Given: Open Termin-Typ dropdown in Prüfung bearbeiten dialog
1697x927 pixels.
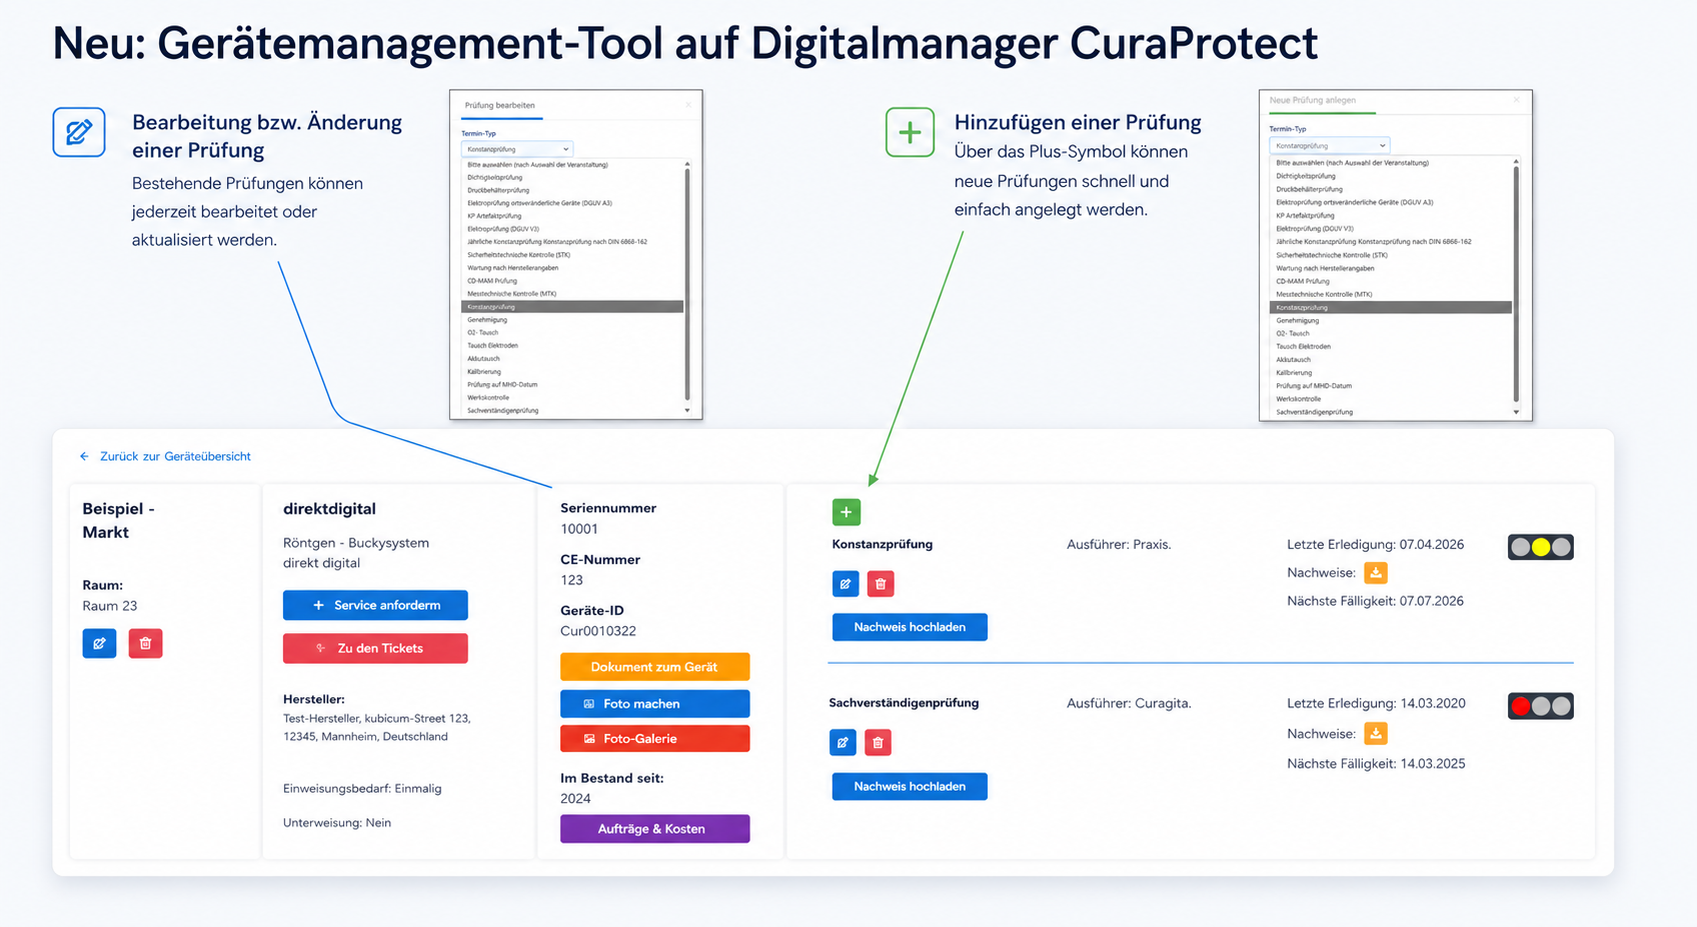Looking at the screenshot, I should click(x=517, y=149).
